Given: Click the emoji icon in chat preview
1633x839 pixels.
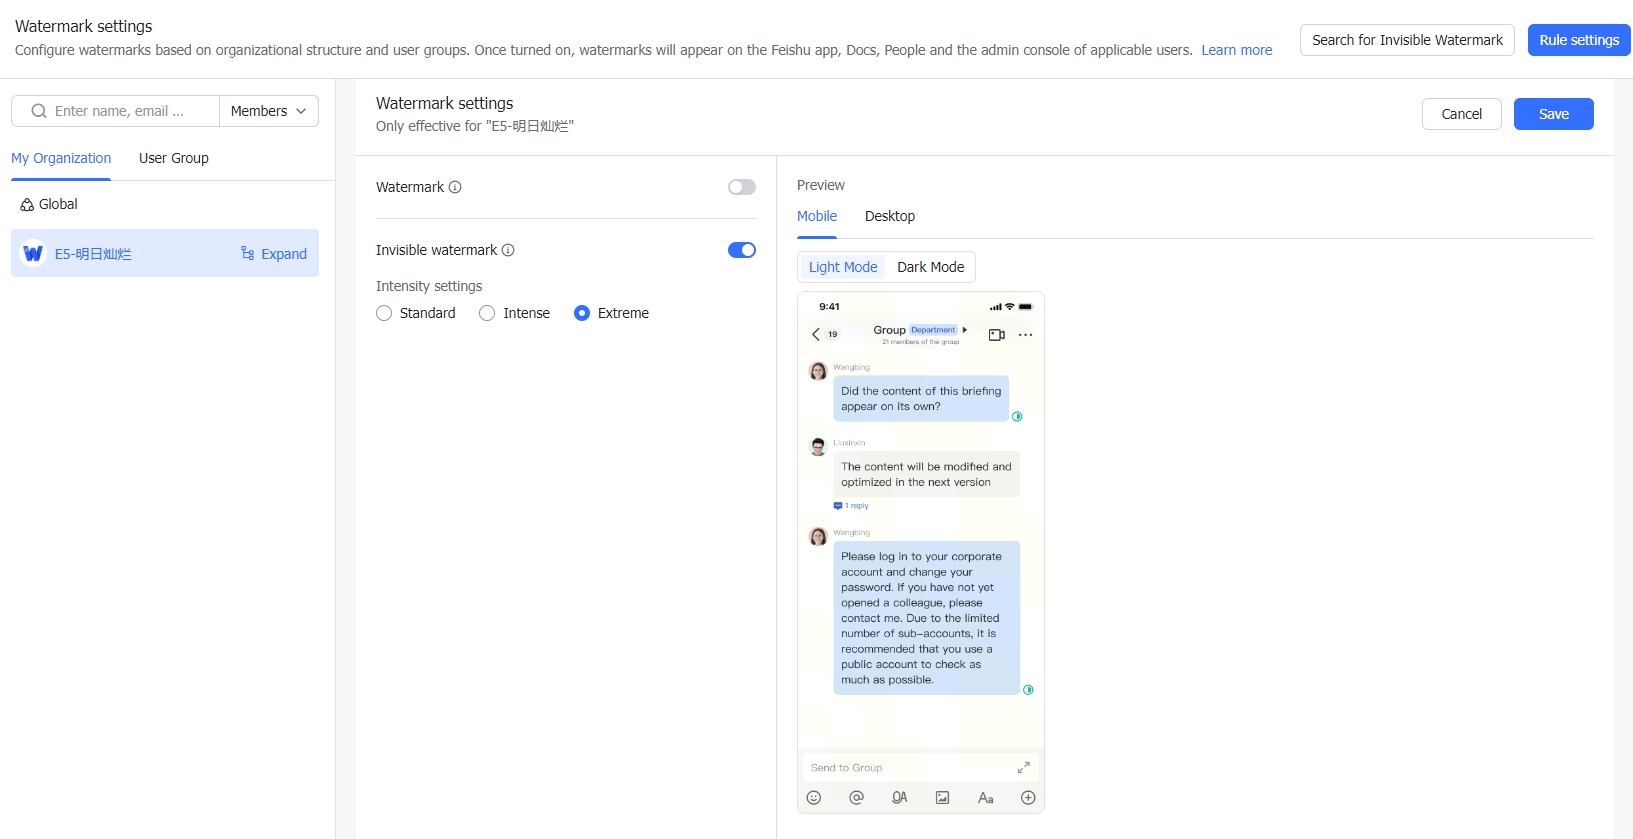Looking at the screenshot, I should tap(814, 798).
